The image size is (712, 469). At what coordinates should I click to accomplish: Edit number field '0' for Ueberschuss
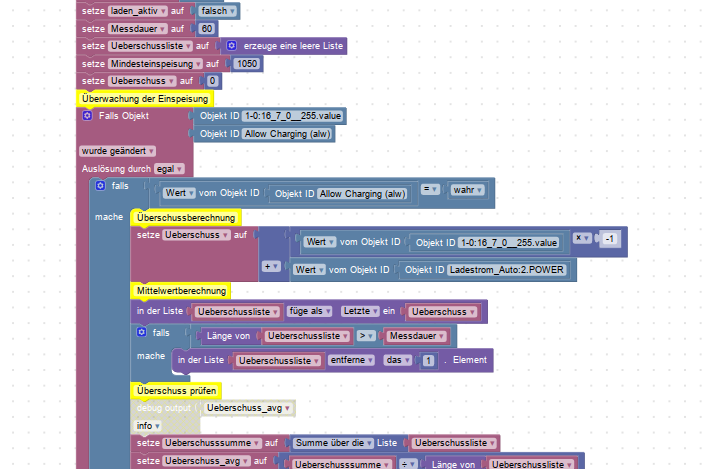click(212, 81)
